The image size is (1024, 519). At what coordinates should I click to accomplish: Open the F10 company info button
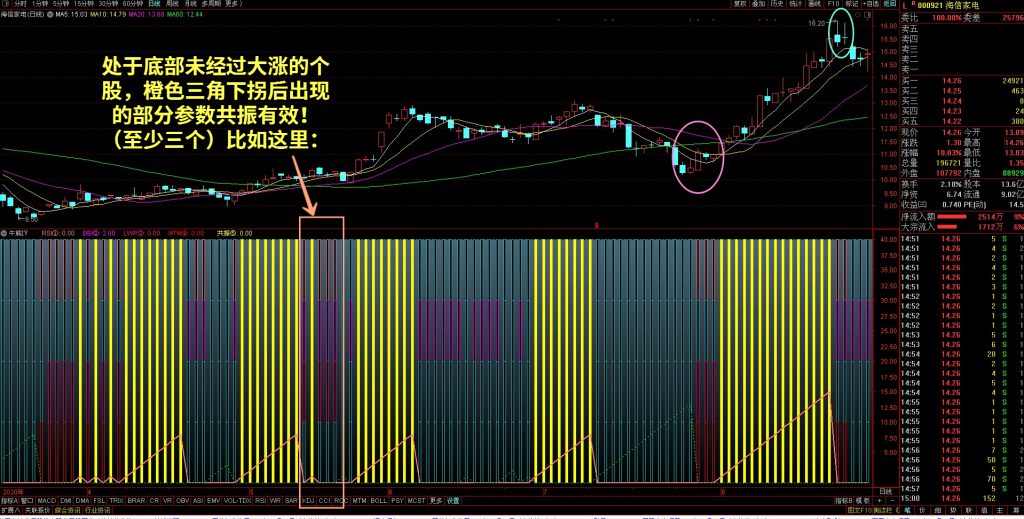pos(832,4)
